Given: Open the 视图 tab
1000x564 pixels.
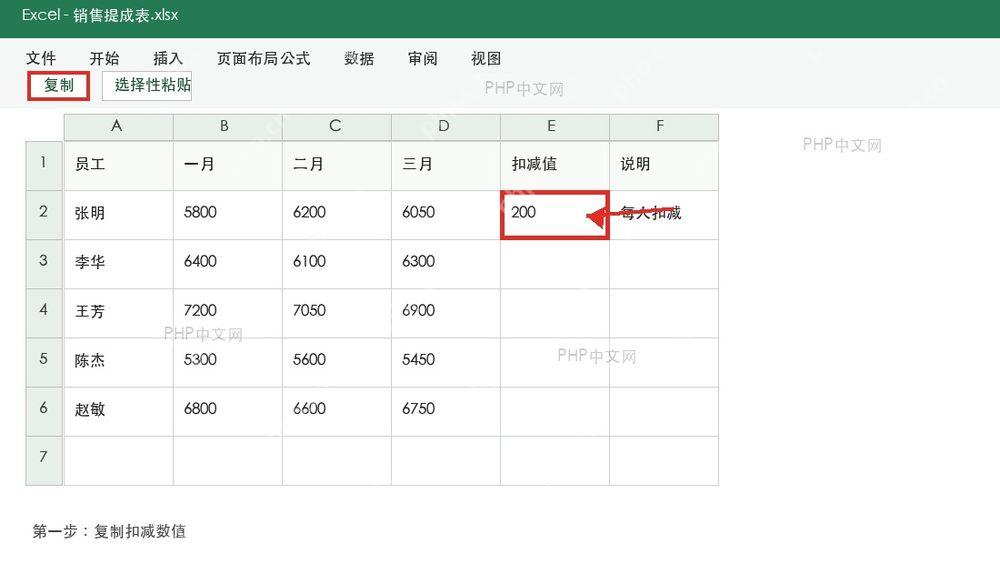Looking at the screenshot, I should click(486, 59).
